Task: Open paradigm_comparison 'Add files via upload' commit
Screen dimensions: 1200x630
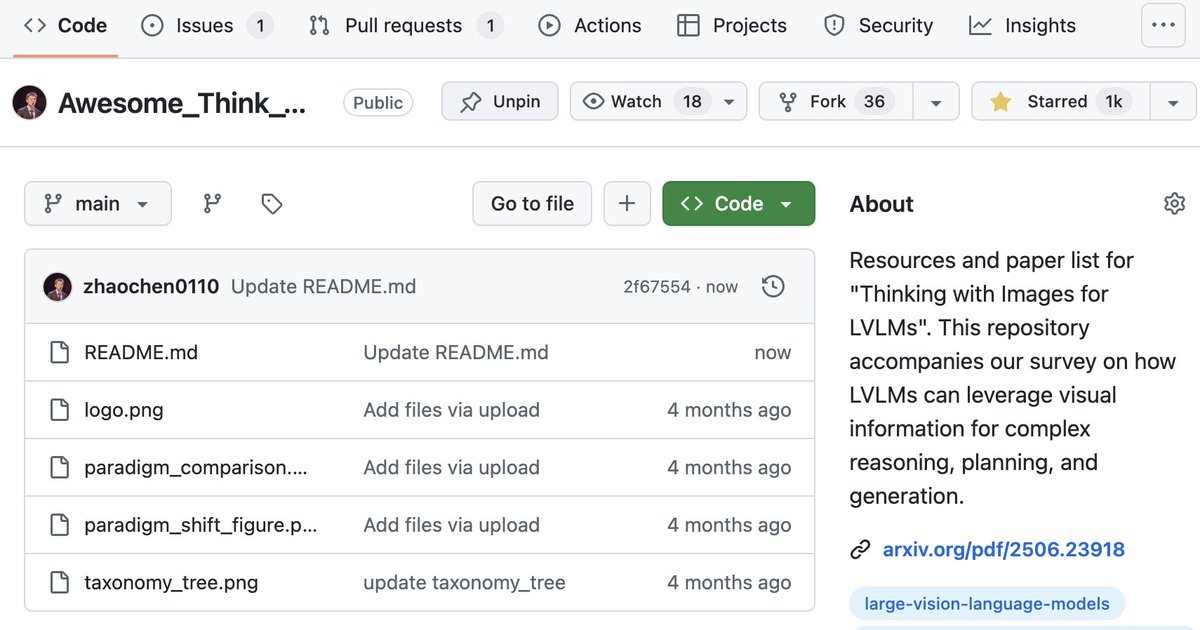Action: coord(451,468)
